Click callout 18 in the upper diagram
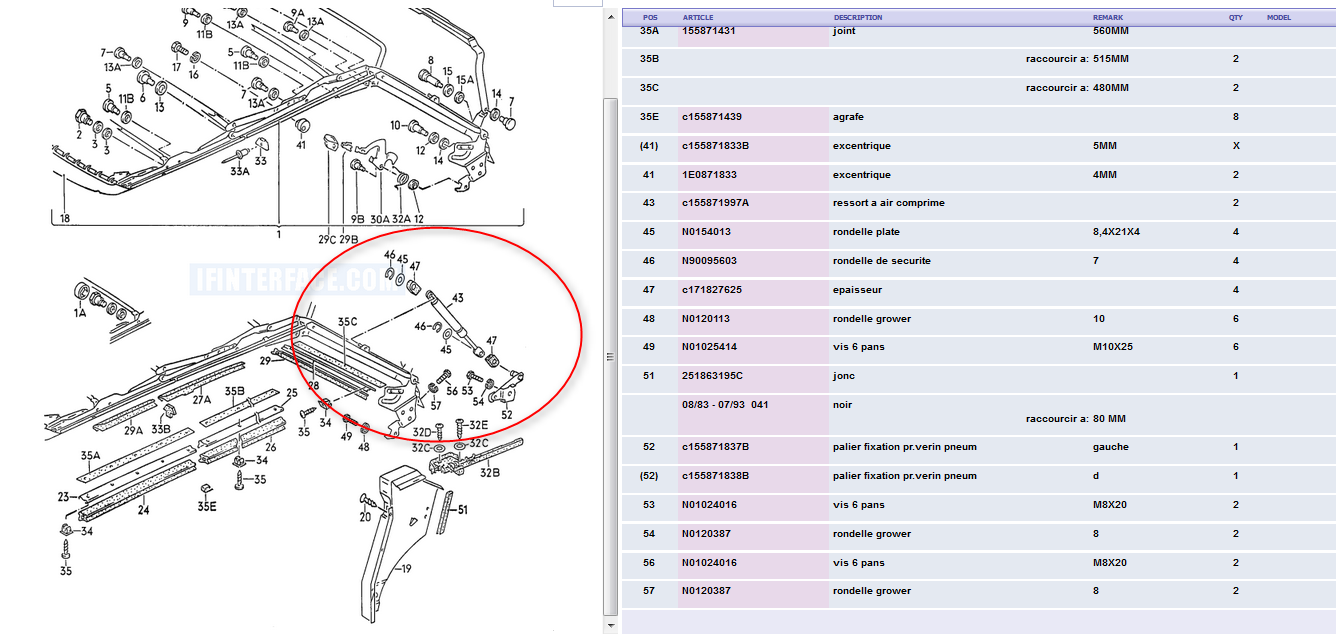 tap(65, 218)
